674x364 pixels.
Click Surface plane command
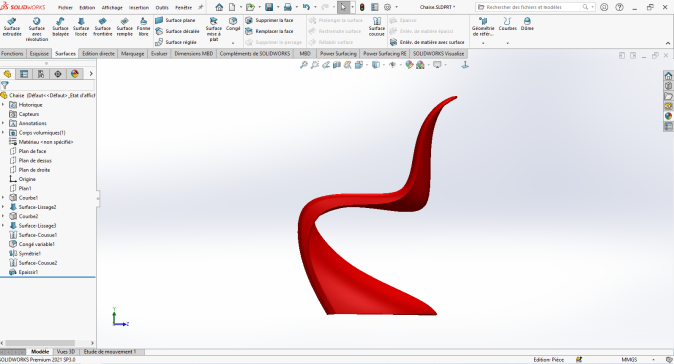175,20
